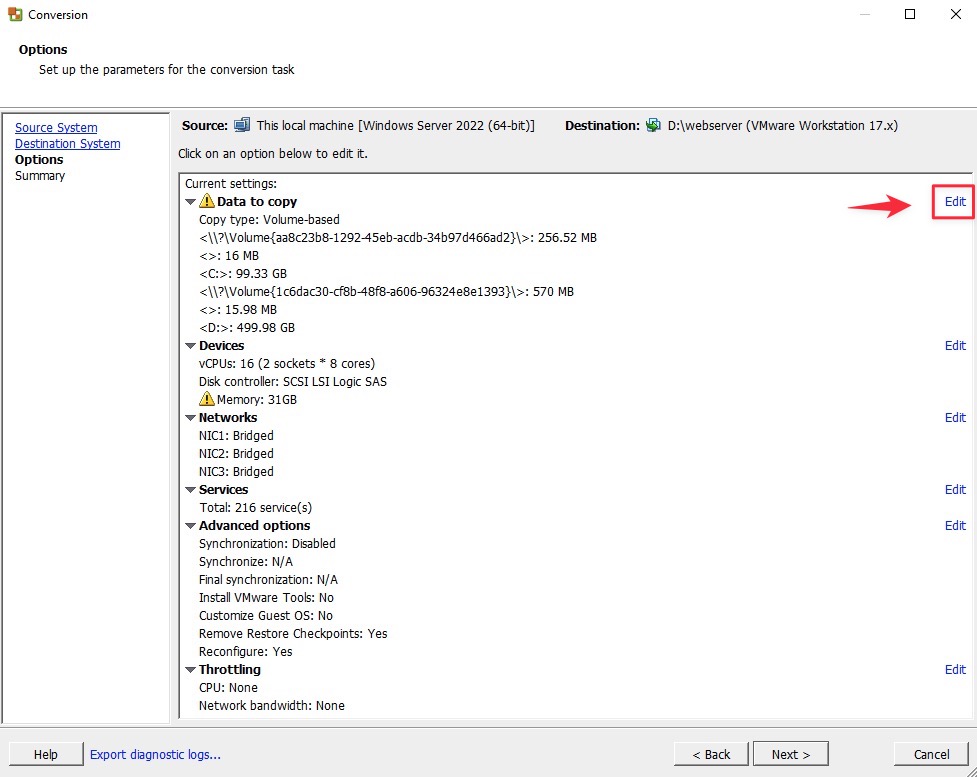Image resolution: width=977 pixels, height=777 pixels.
Task: Select the 15.98 MB volume row
Action: (238, 310)
